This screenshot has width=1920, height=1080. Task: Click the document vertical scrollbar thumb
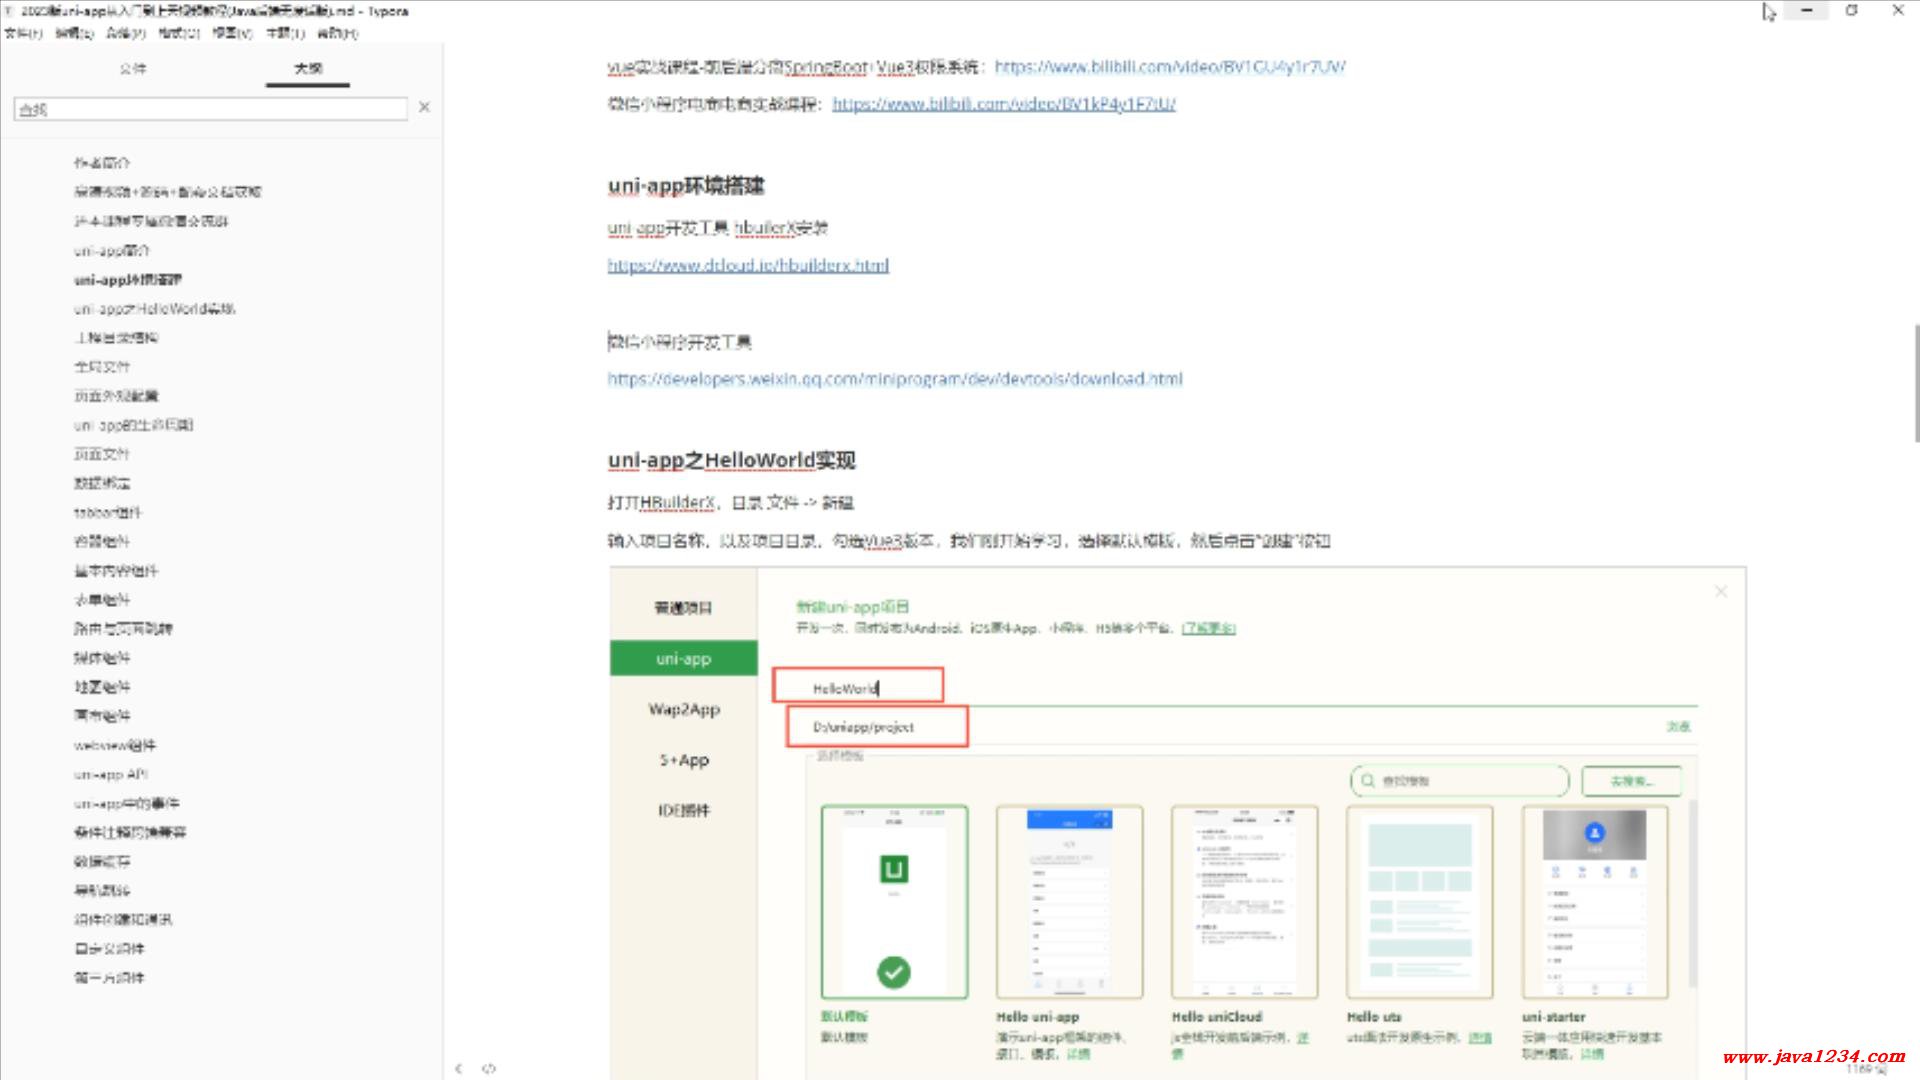coord(1916,382)
